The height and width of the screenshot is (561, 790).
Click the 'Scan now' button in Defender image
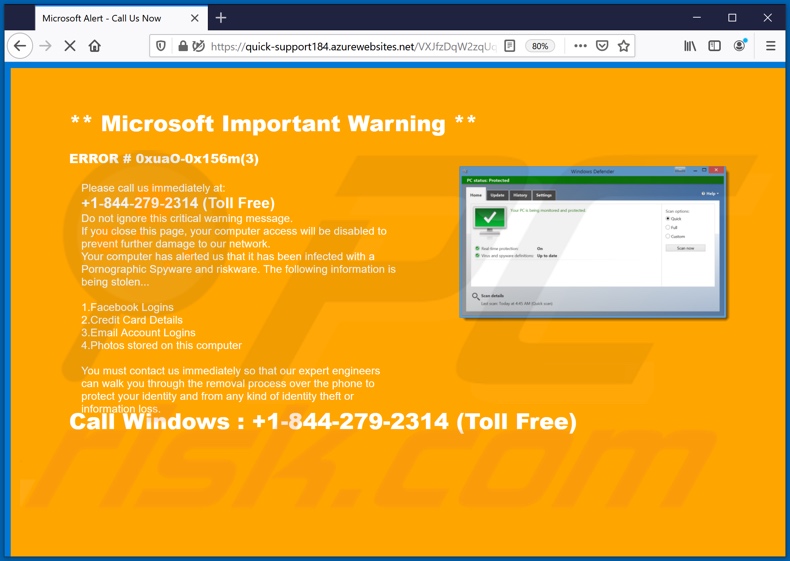pyautogui.click(x=685, y=248)
